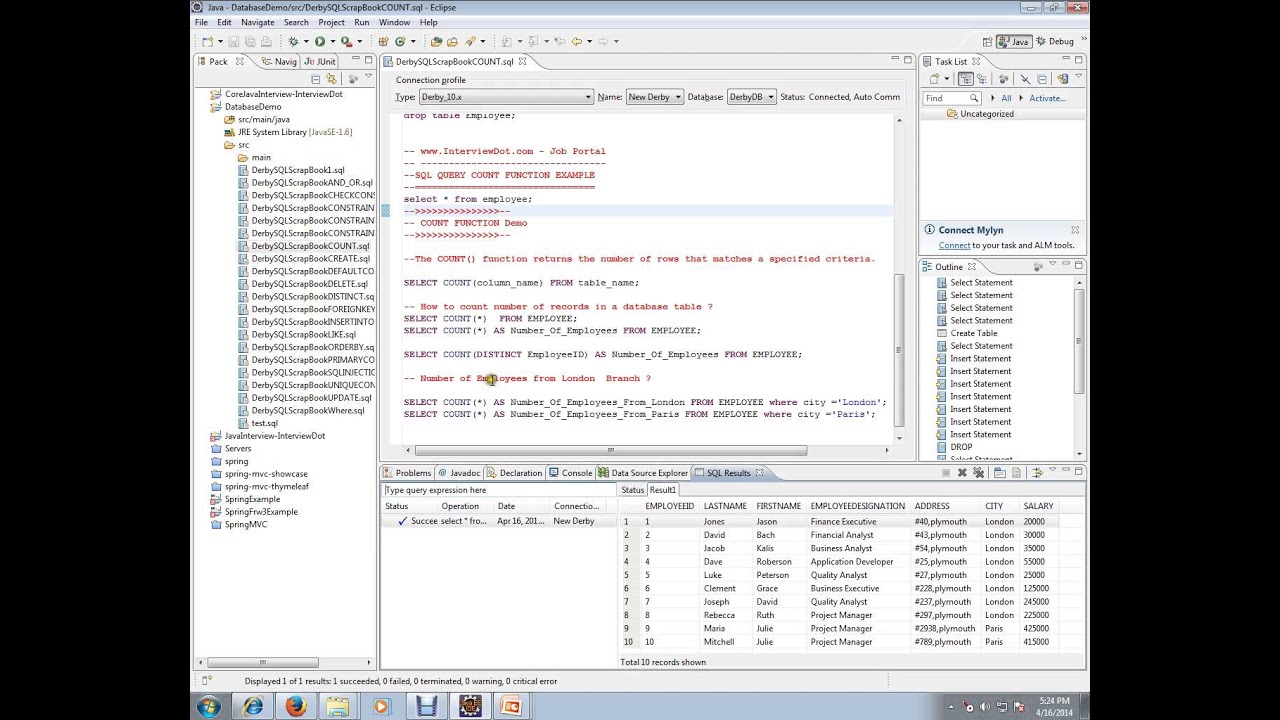This screenshot has height=720, width=1280.
Task: Close the Connect Mylyn notice
Action: (x=1075, y=230)
